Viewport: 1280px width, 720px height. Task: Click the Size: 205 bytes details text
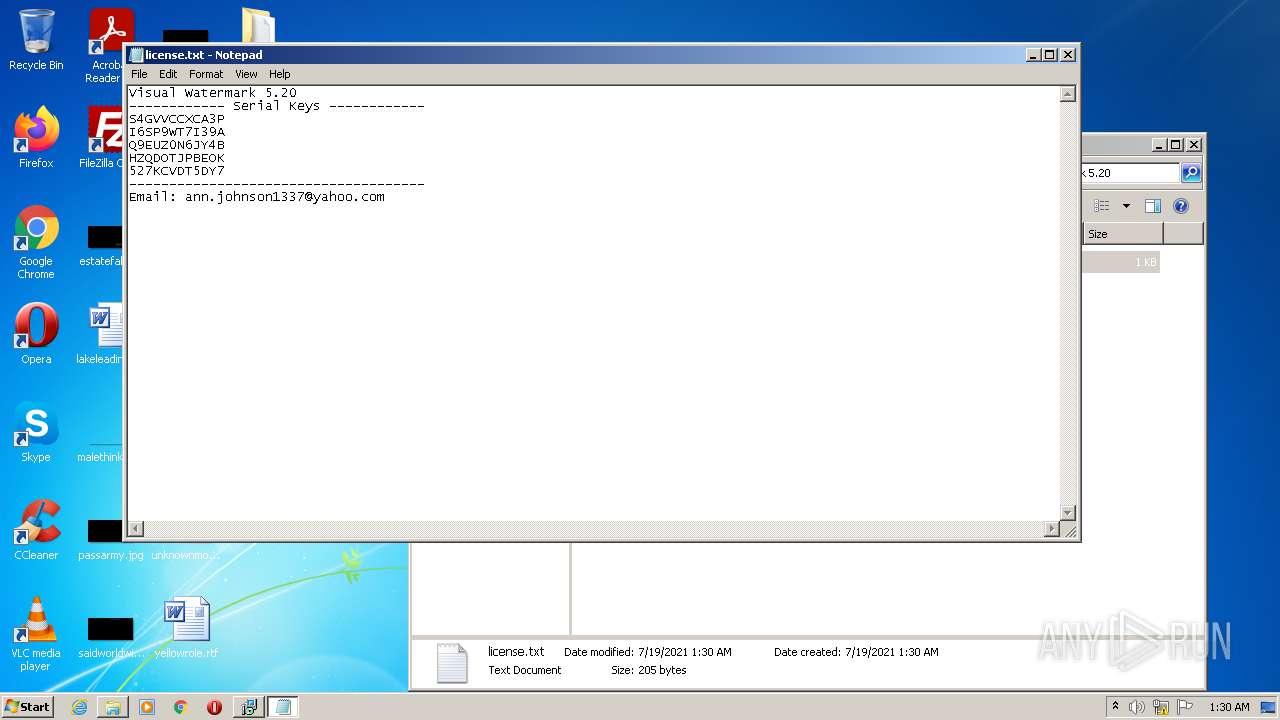649,670
